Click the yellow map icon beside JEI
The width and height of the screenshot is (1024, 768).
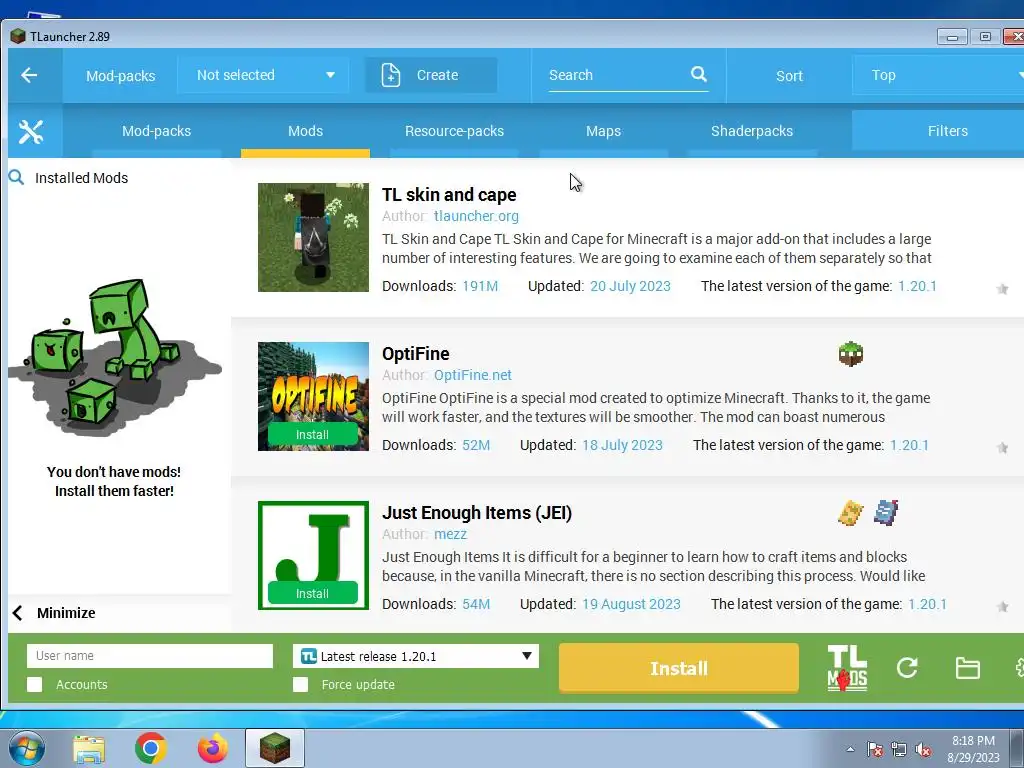pyautogui.click(x=850, y=513)
